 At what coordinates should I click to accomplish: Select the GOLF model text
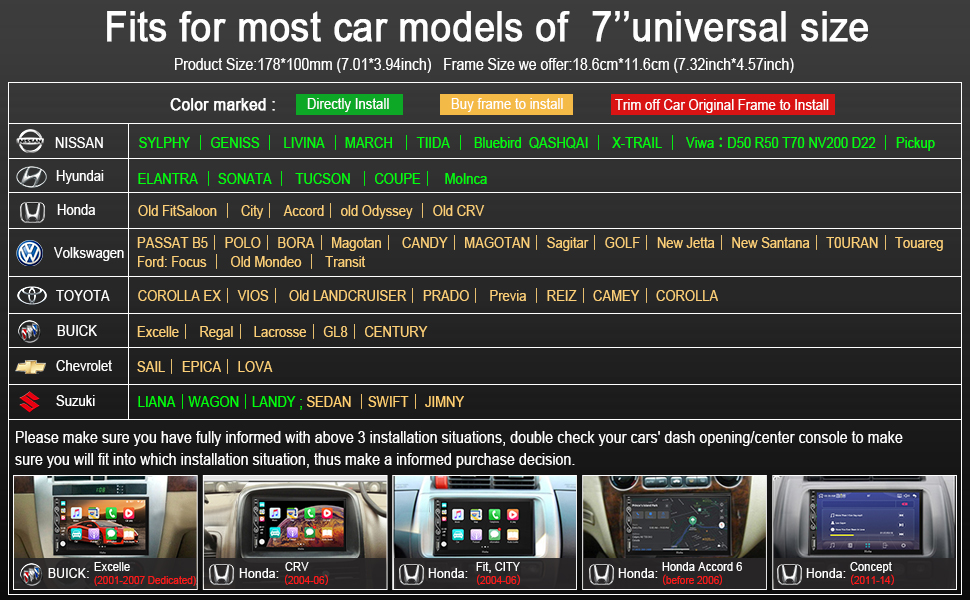(x=622, y=243)
